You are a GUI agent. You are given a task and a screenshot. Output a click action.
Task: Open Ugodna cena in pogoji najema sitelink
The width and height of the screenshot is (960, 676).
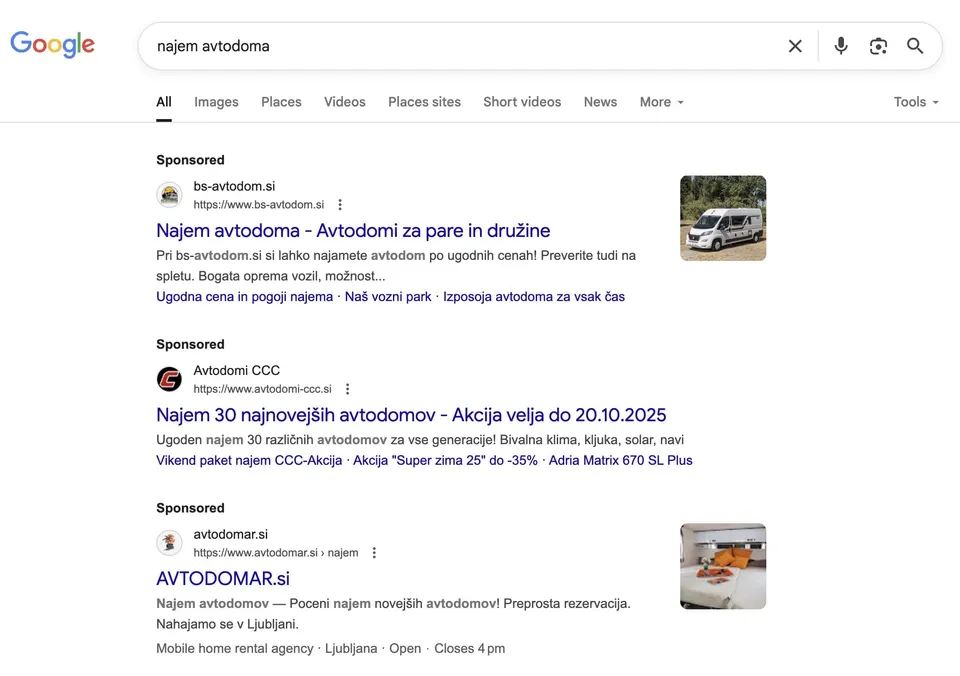(x=244, y=296)
